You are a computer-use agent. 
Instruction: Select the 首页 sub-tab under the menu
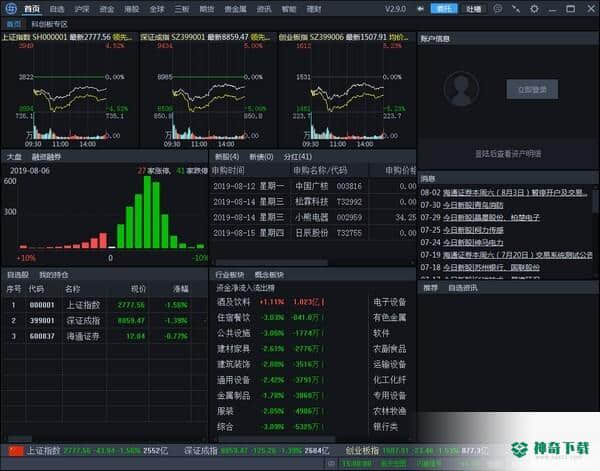click(x=14, y=24)
